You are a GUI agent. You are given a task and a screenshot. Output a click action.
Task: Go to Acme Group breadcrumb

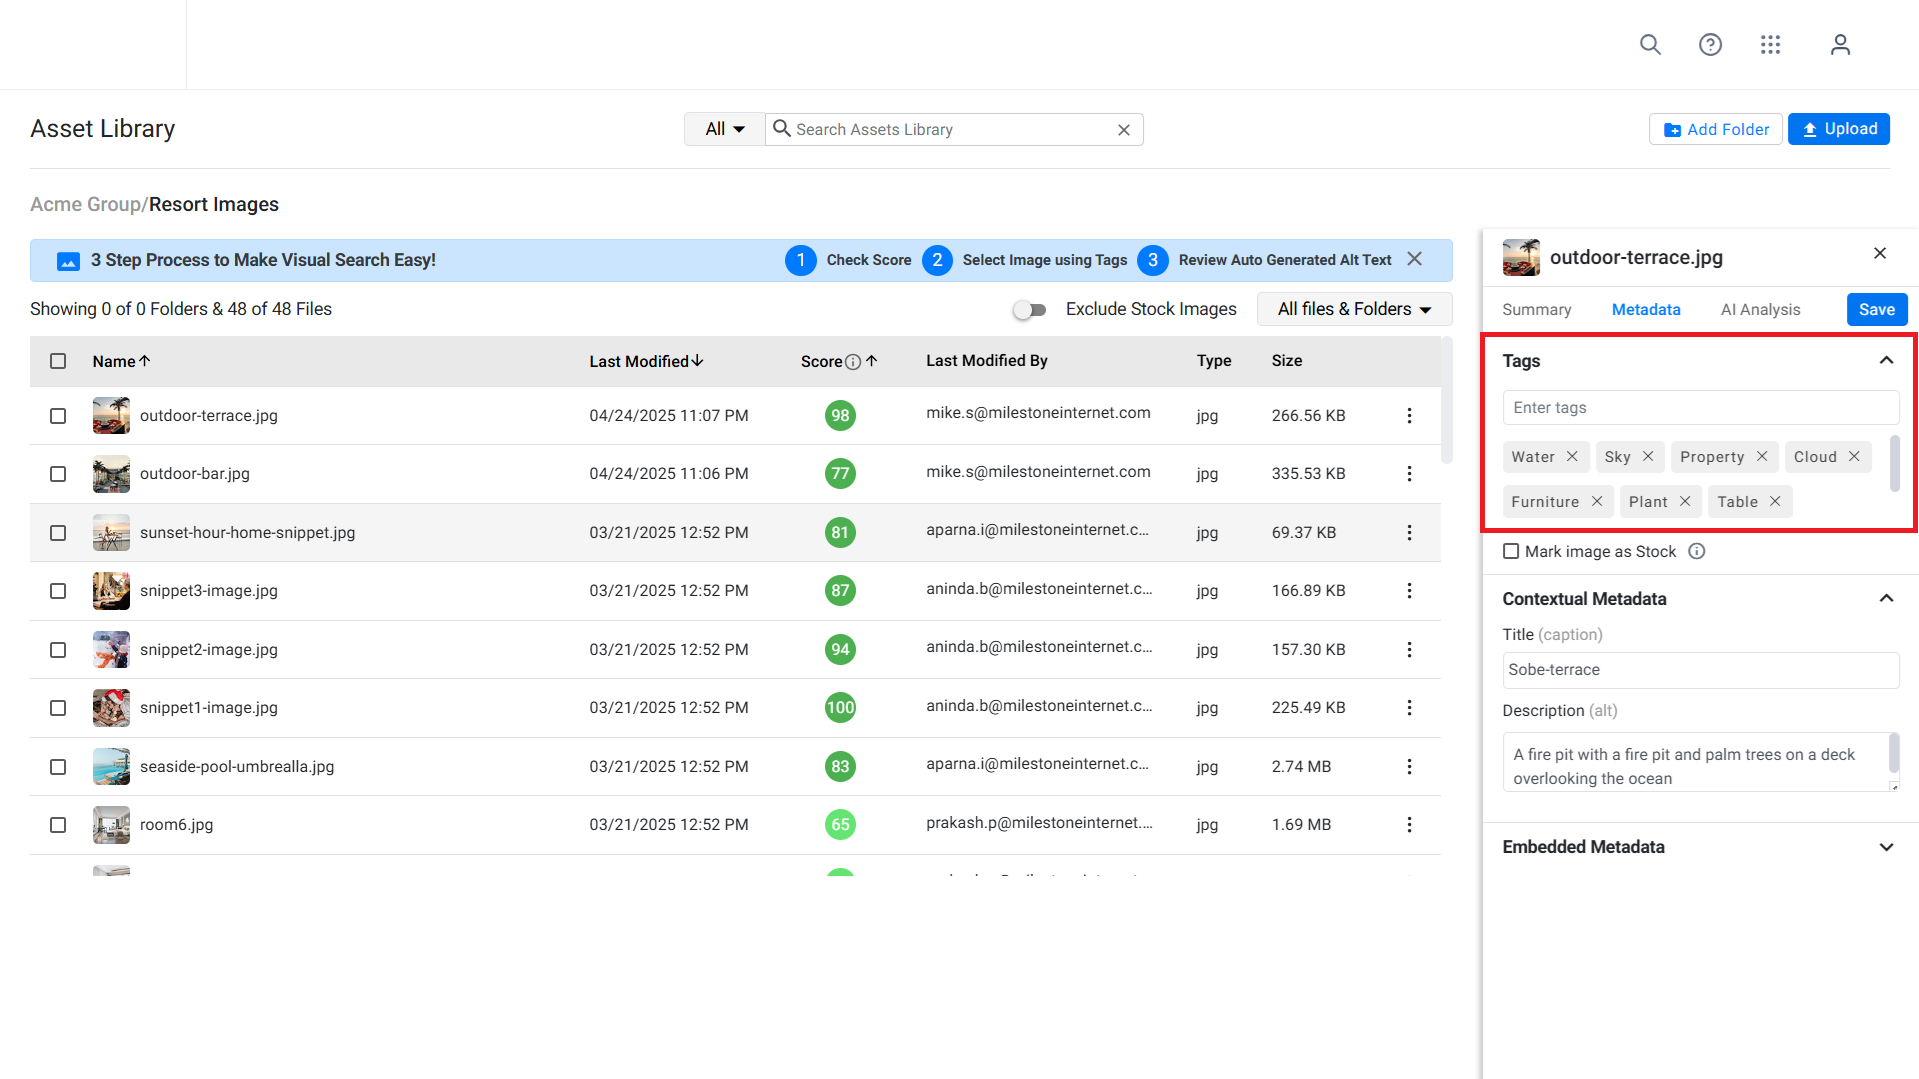(x=86, y=204)
